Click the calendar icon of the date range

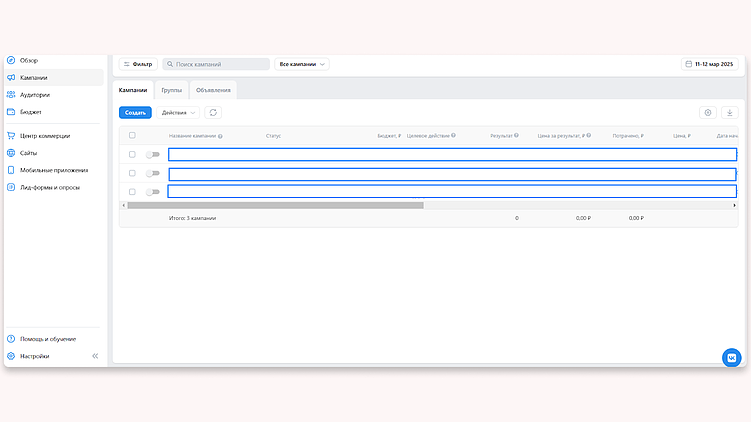coord(689,64)
